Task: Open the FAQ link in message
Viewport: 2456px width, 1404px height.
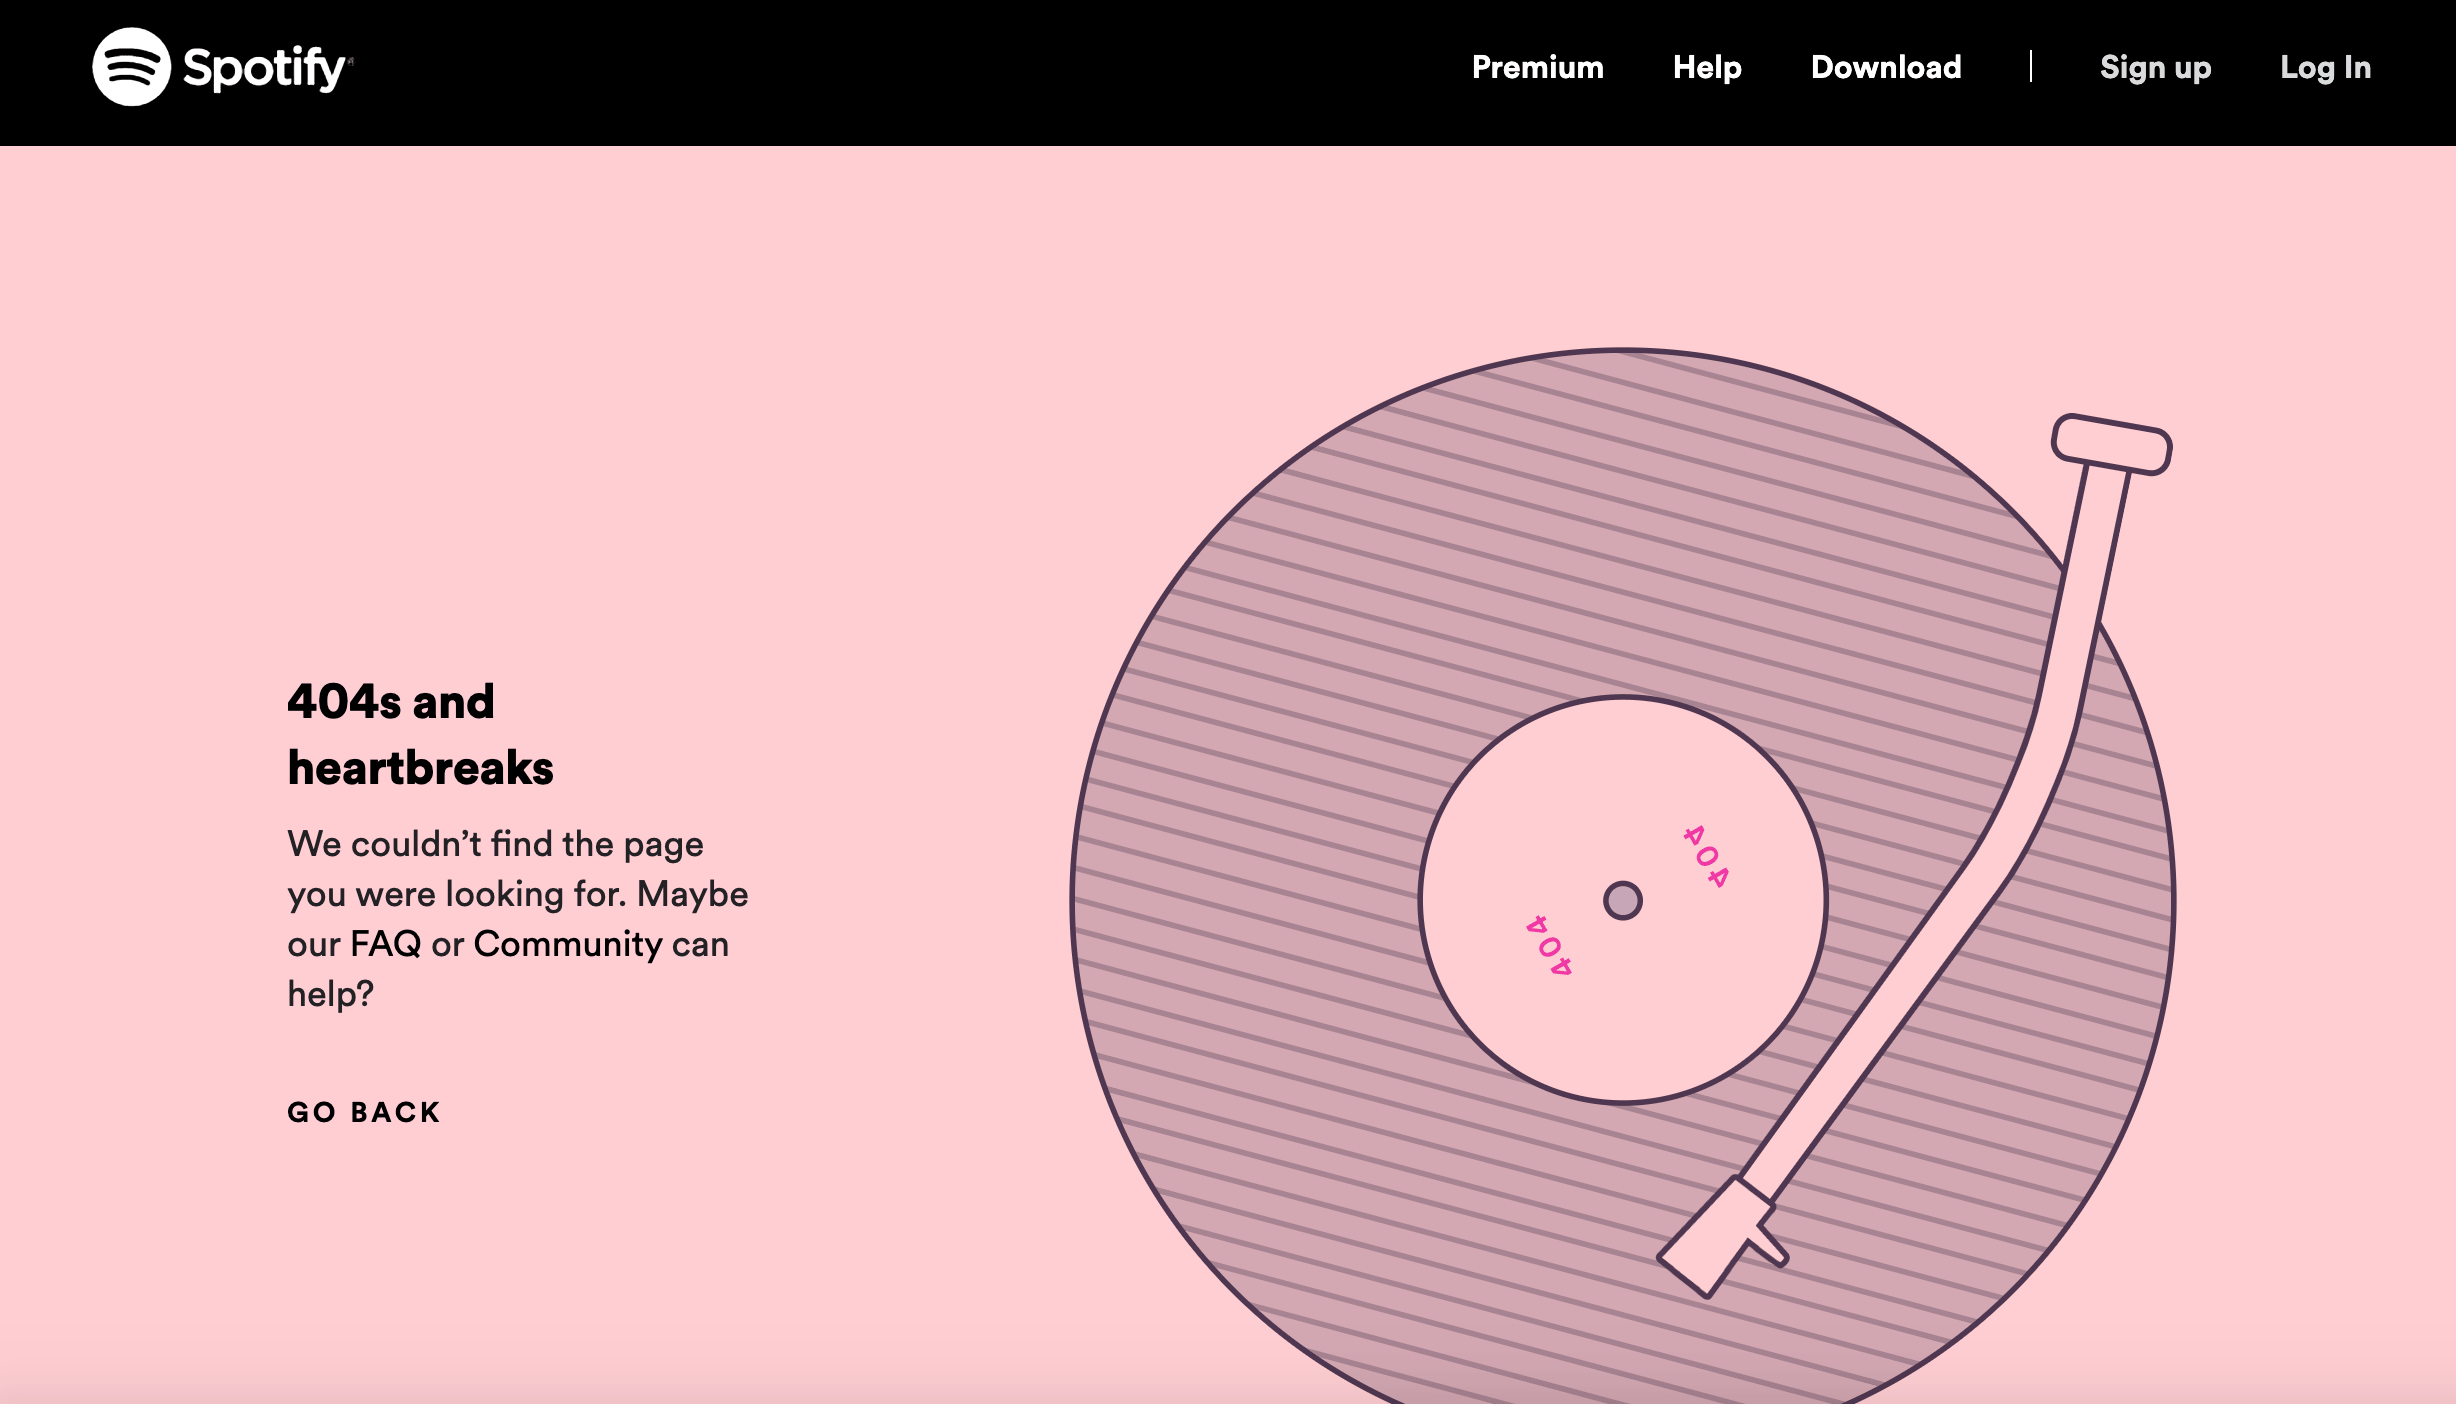Action: point(386,944)
